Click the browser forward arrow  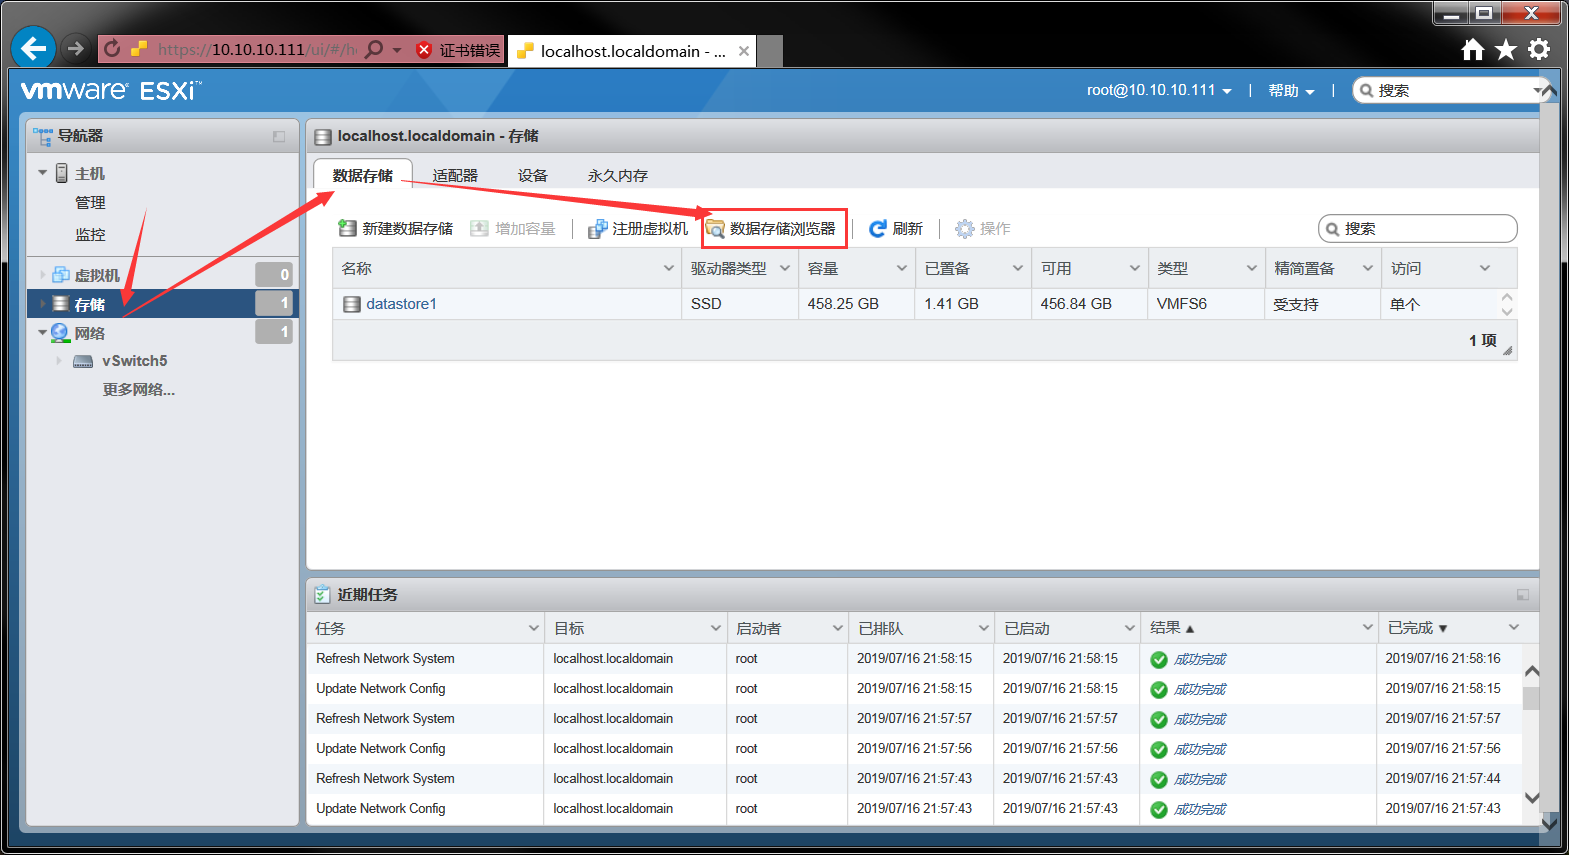pos(75,48)
